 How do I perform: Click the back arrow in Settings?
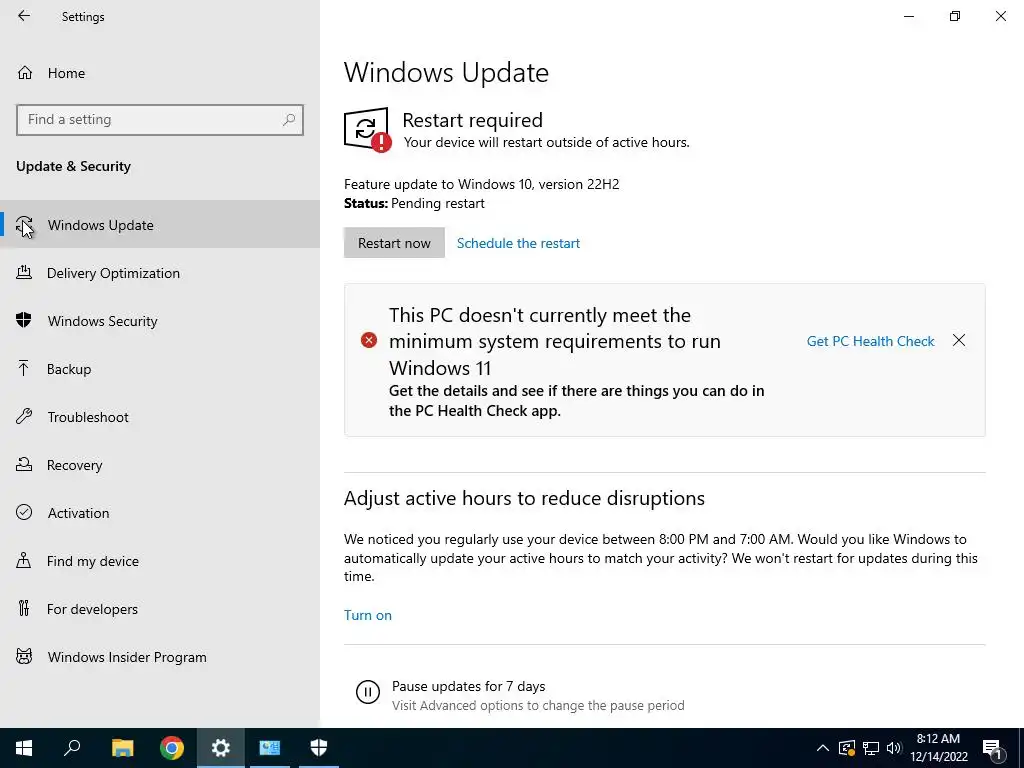click(x=24, y=16)
